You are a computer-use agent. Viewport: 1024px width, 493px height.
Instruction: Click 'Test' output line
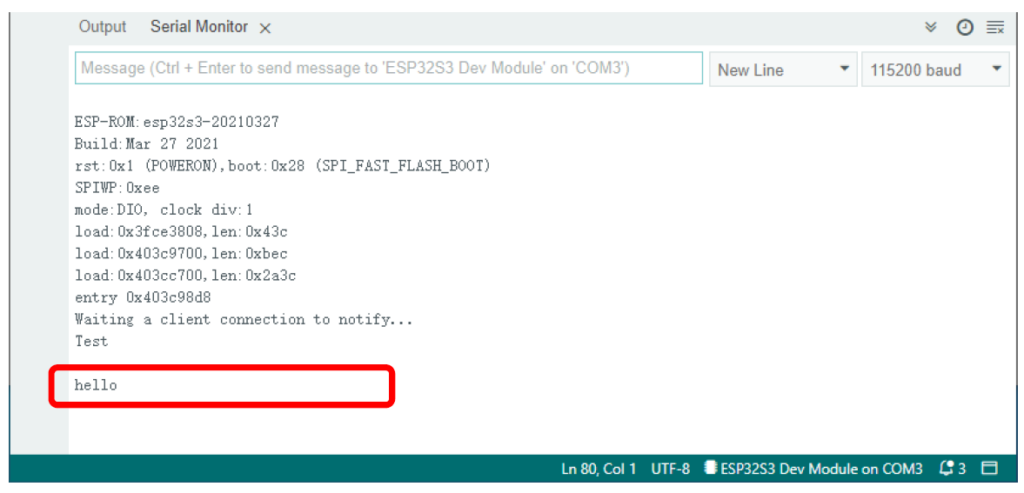point(91,341)
